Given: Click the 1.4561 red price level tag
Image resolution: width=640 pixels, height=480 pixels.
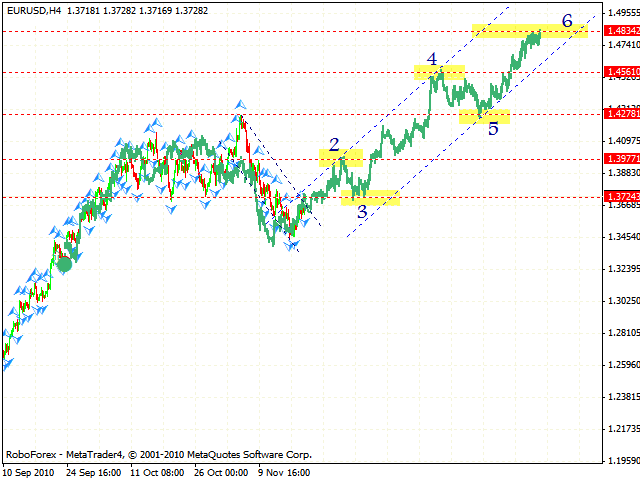Looking at the screenshot, I should point(621,72).
